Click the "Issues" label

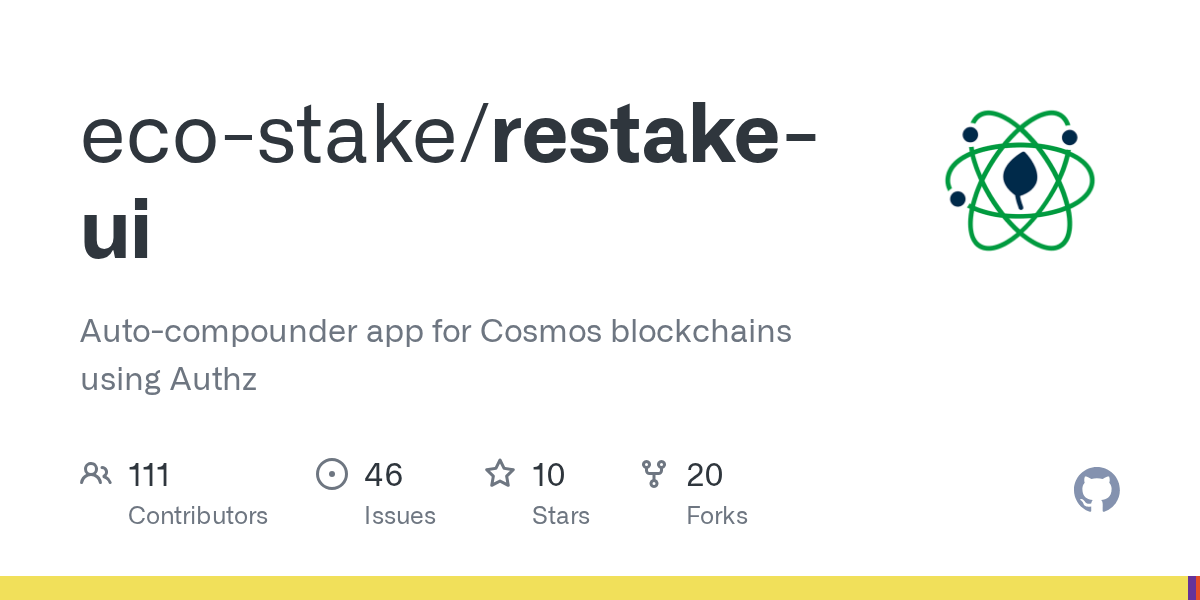pos(400,516)
